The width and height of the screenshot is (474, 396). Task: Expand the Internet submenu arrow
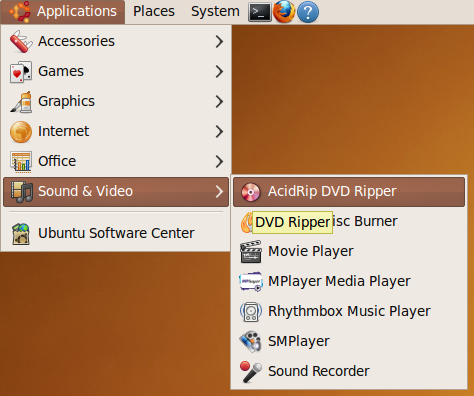pos(219,131)
